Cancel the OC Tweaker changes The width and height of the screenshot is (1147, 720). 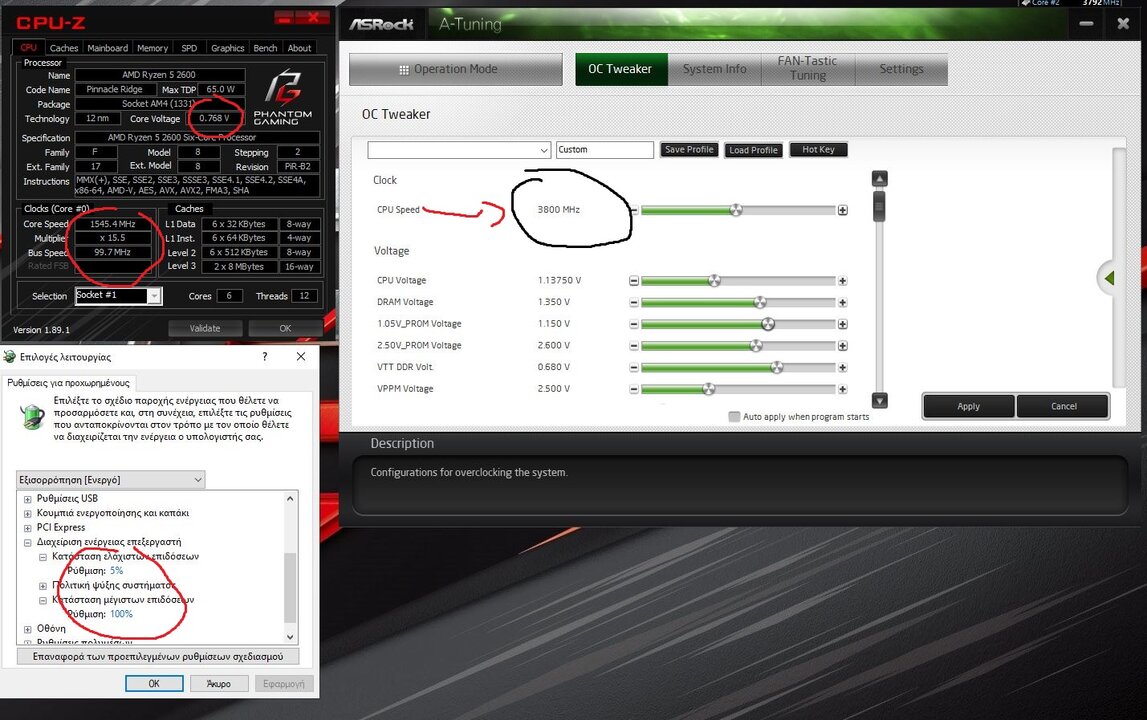click(x=1063, y=406)
